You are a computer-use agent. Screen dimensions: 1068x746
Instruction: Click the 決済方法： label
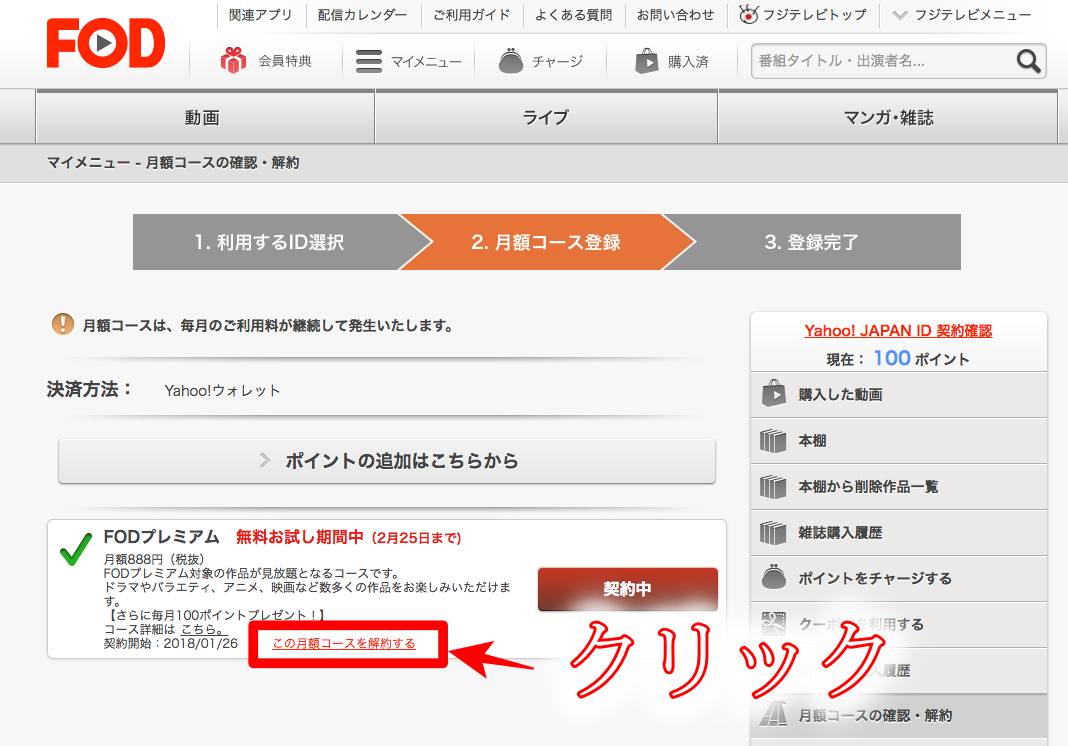tap(89, 390)
